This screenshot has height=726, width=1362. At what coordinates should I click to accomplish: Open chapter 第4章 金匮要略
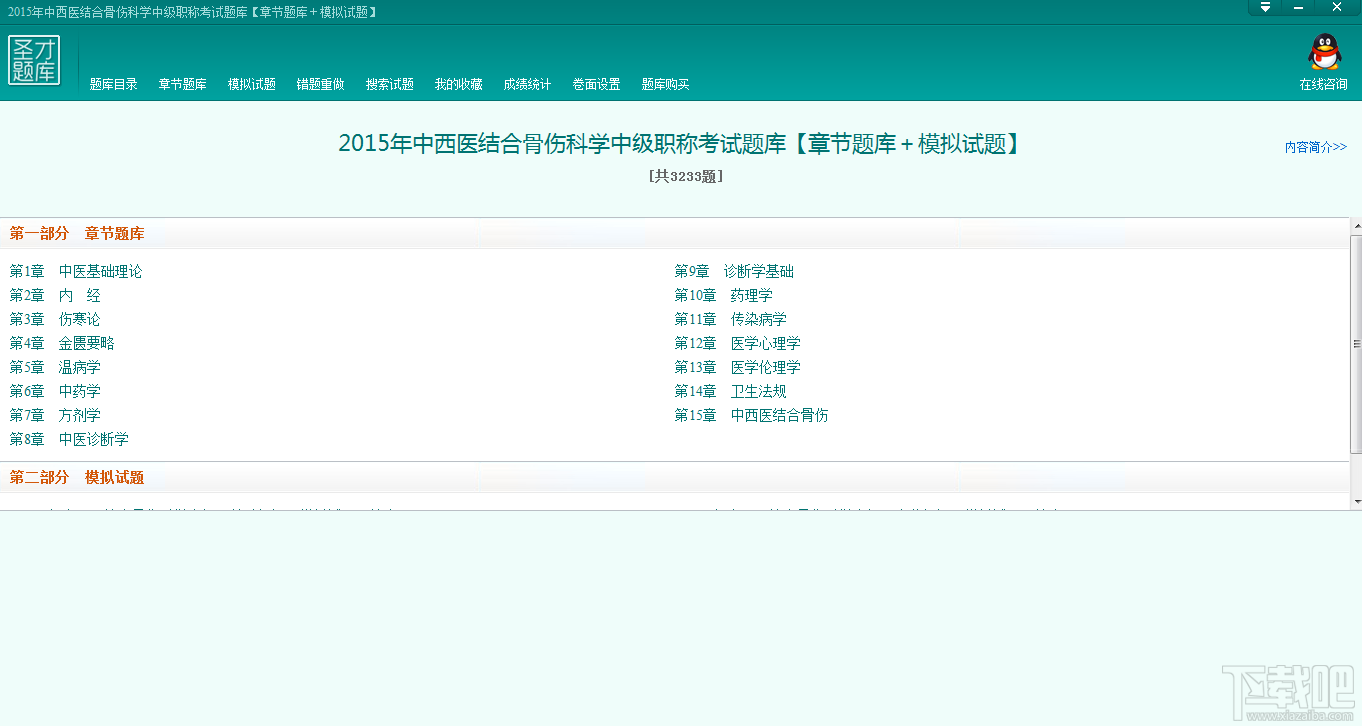(62, 343)
